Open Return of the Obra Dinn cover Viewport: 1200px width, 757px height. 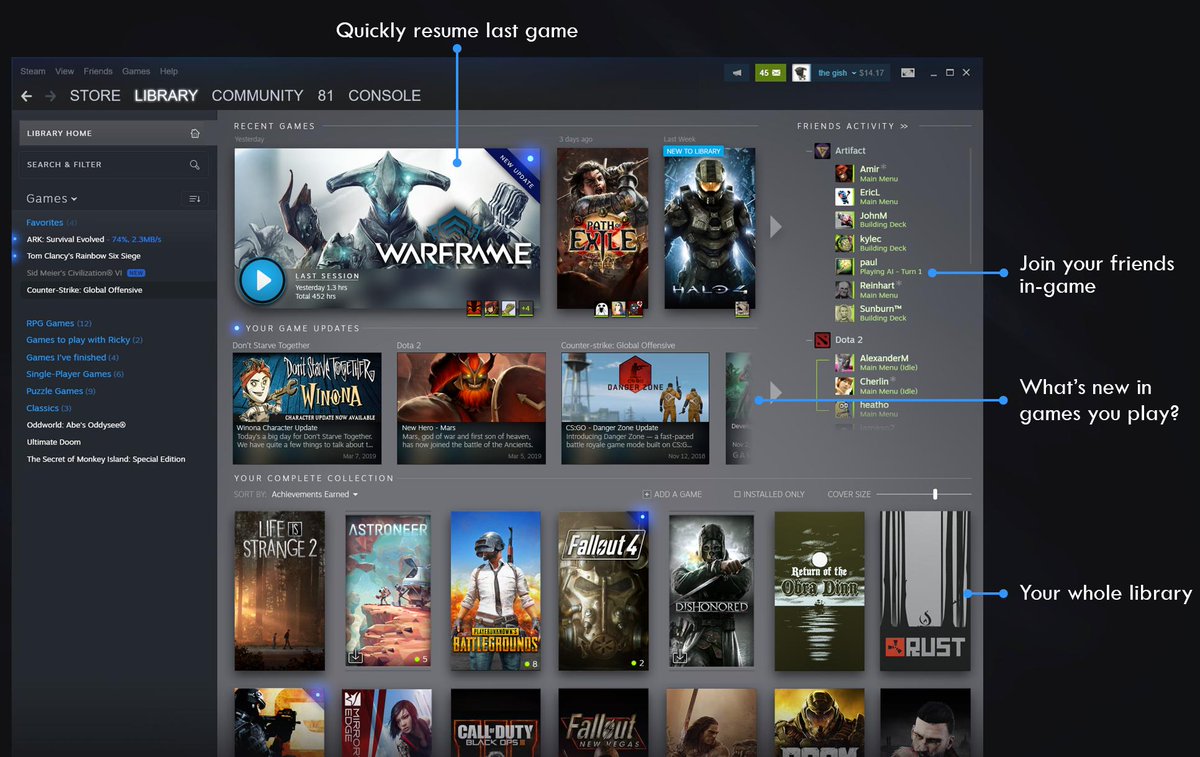point(820,591)
